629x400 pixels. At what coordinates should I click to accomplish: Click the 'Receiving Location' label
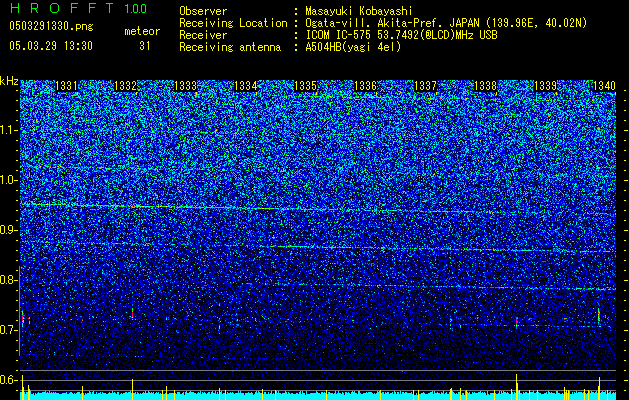(x=233, y=23)
